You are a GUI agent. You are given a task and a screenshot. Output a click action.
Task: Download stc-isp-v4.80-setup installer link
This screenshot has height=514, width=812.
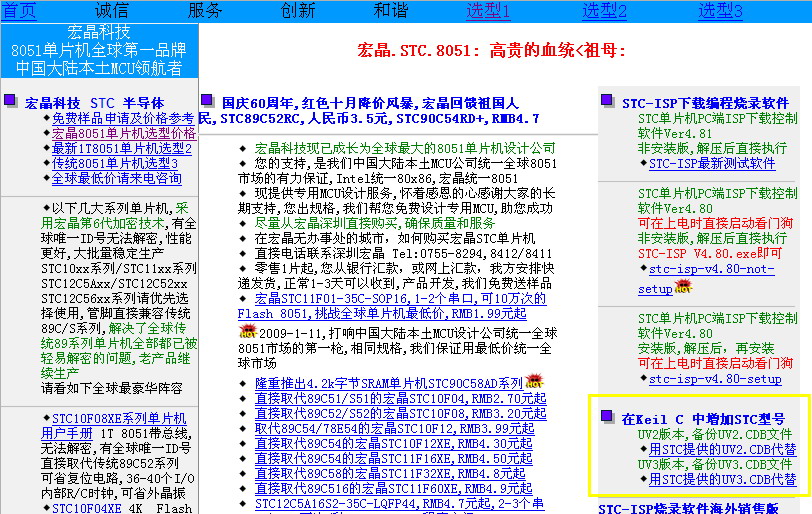click(715, 379)
